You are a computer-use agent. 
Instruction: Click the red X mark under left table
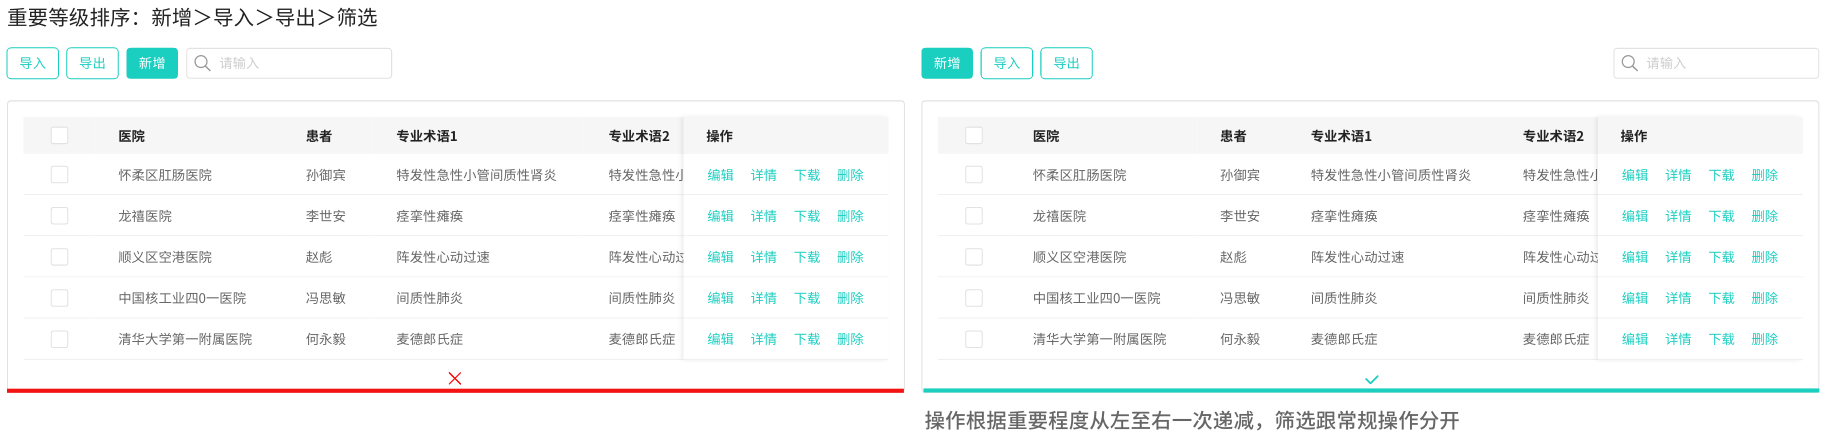tap(455, 378)
